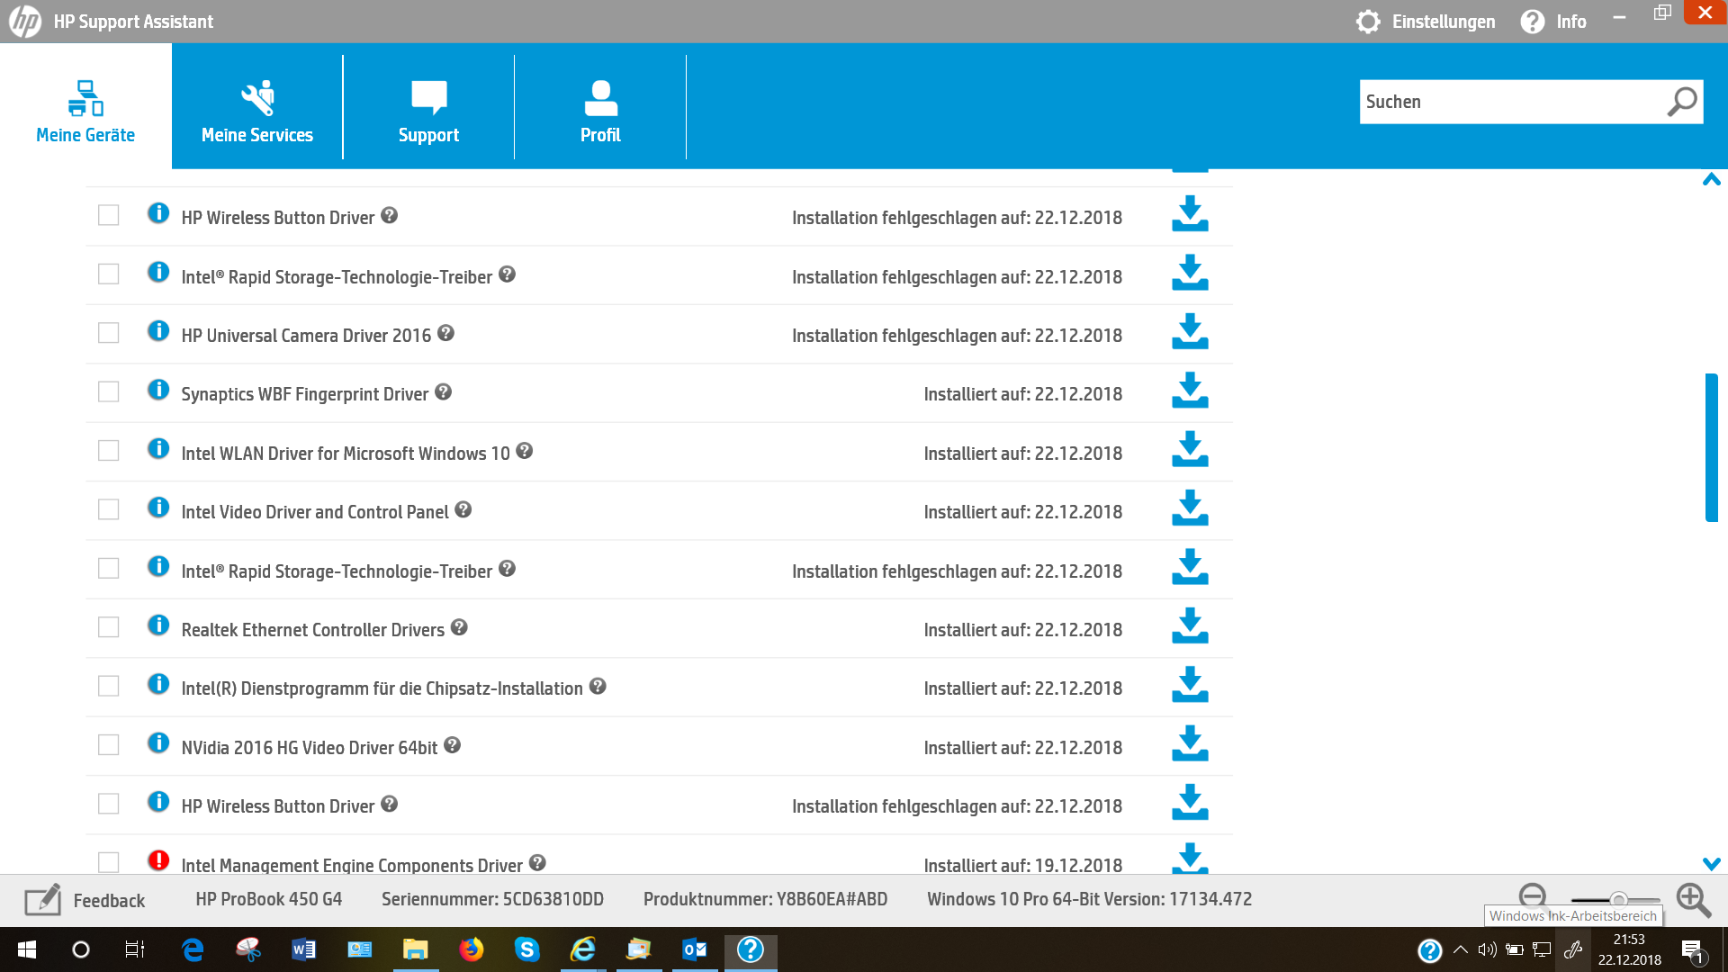Open info icon for HP Universal Camera Driver

pos(158,331)
